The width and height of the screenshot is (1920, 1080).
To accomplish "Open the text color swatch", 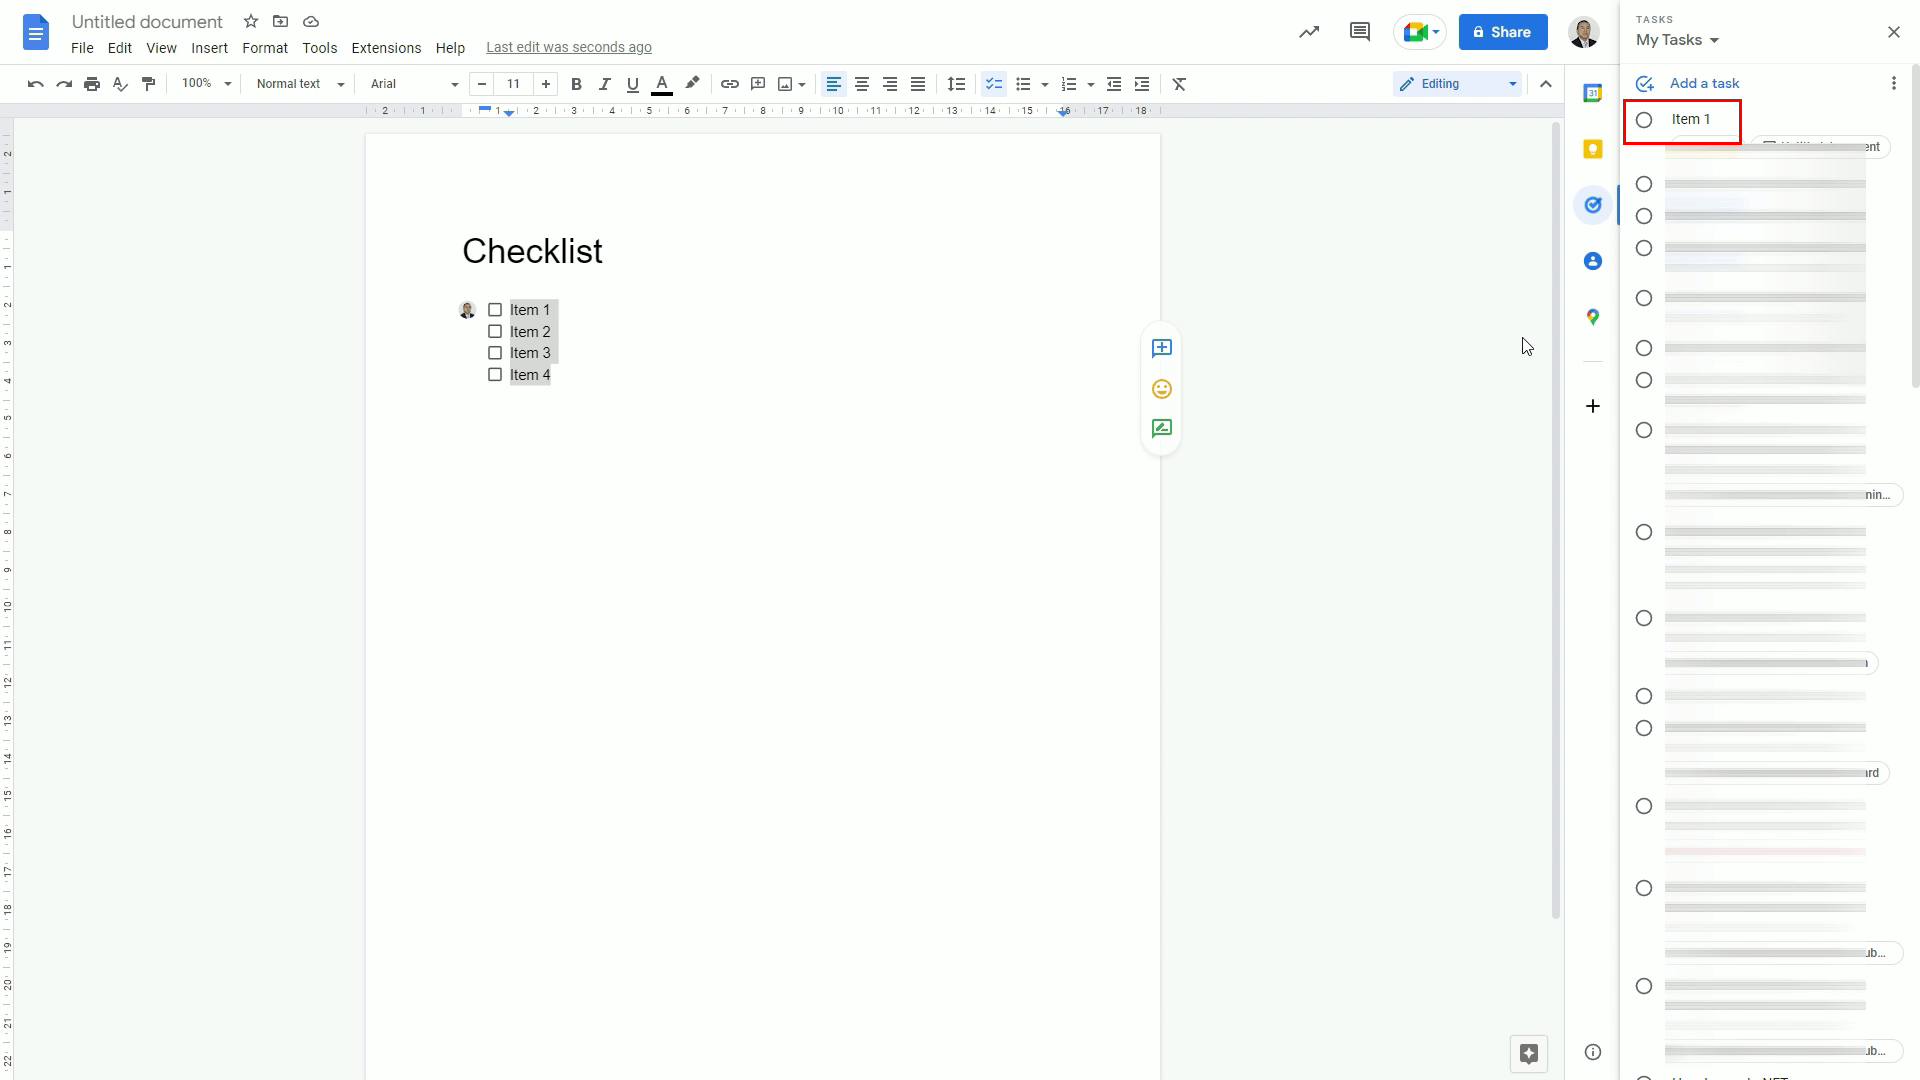I will pyautogui.click(x=661, y=84).
